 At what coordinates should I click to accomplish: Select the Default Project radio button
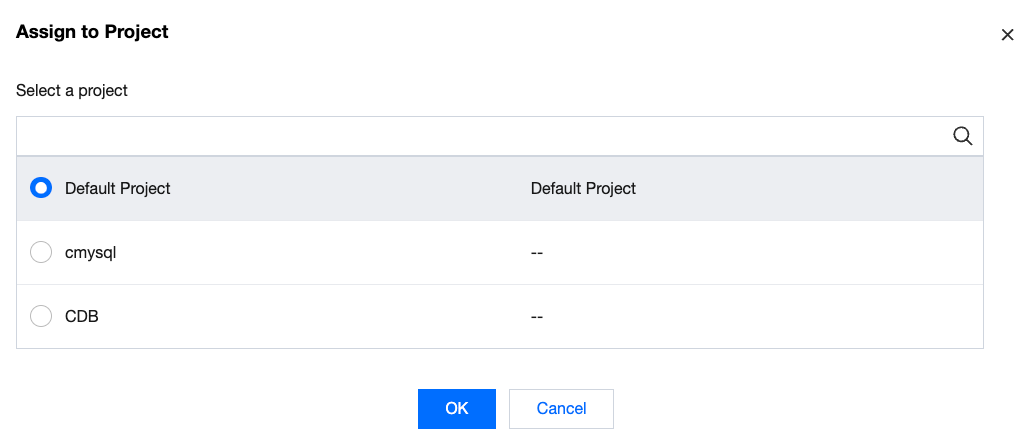[x=41, y=188]
